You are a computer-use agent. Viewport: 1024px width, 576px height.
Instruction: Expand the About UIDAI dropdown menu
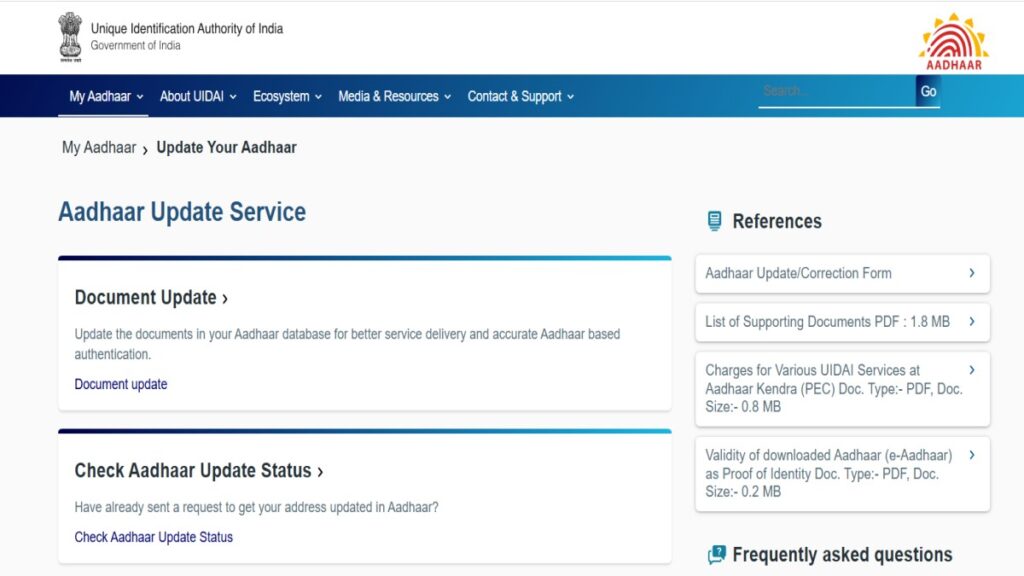pos(198,97)
